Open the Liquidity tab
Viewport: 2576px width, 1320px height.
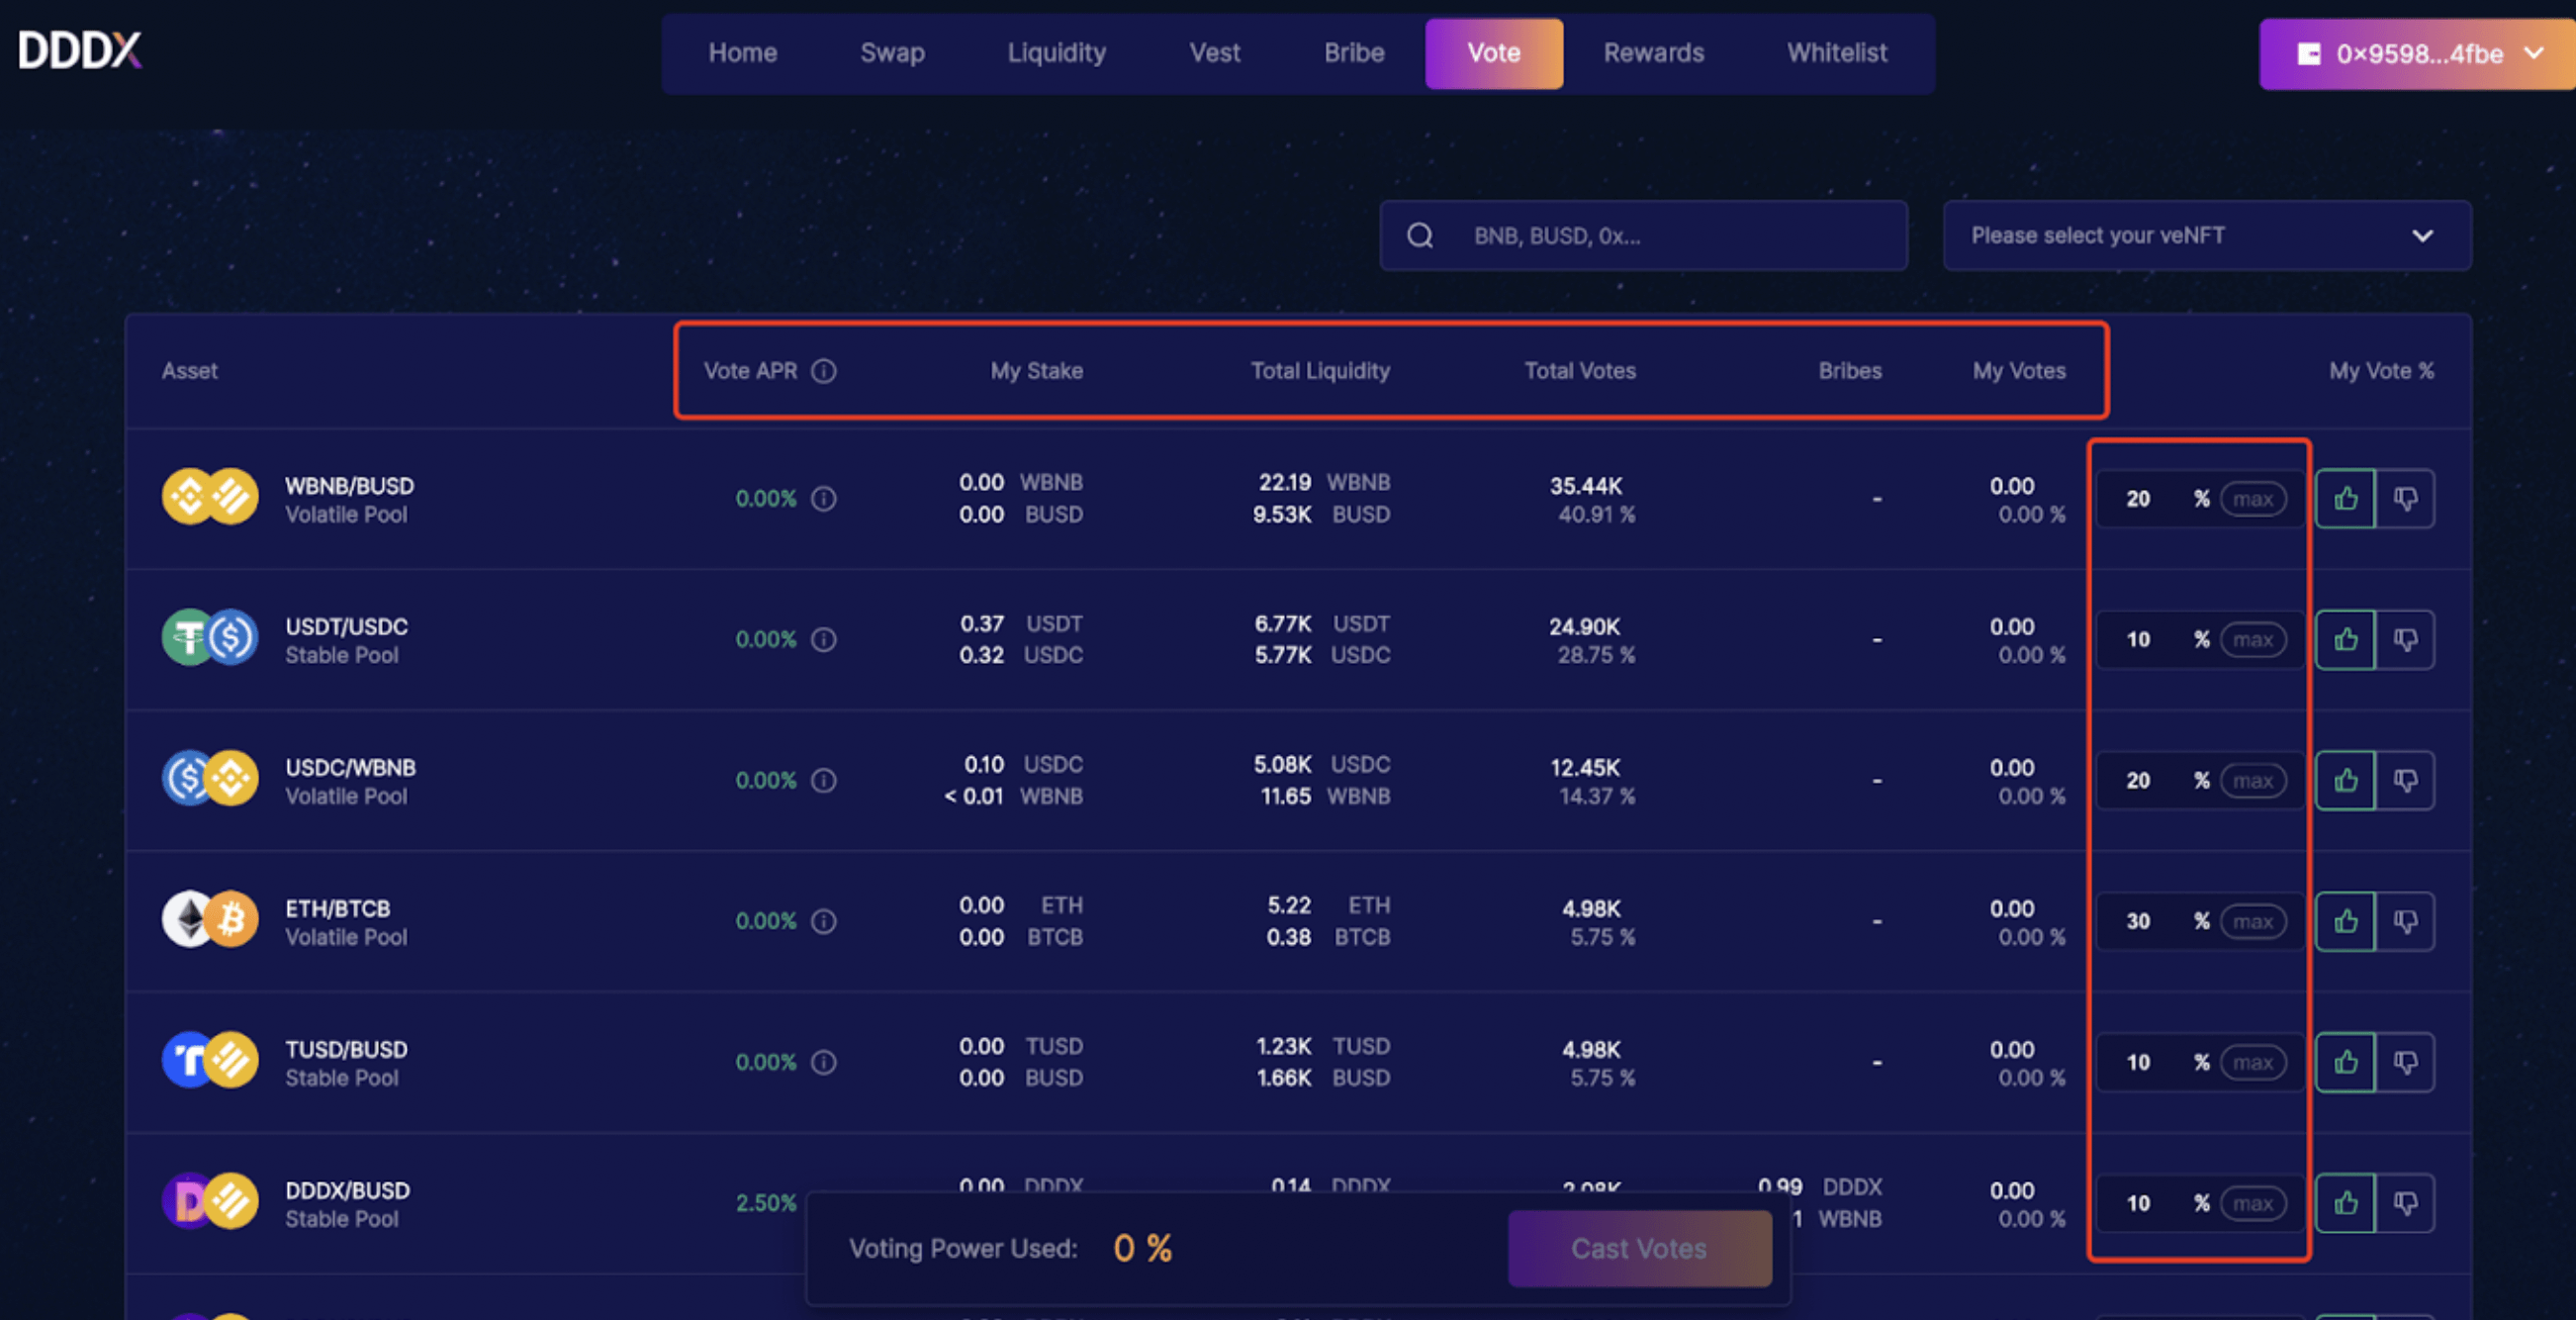point(1056,53)
